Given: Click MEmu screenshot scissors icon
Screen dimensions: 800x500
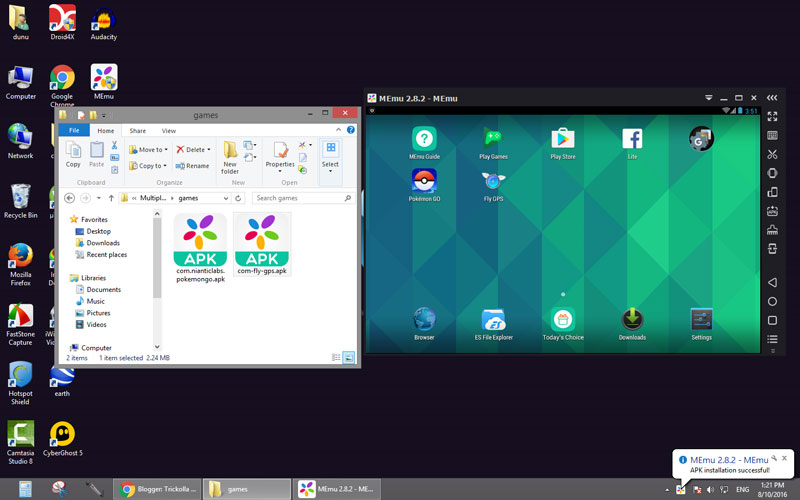Looking at the screenshot, I should 772,154.
